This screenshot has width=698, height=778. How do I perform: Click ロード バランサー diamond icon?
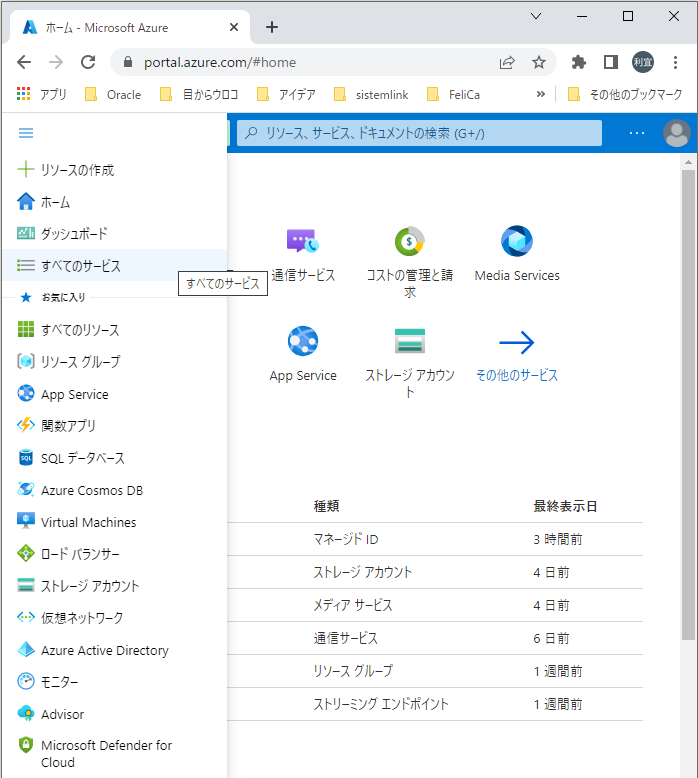click(26, 553)
